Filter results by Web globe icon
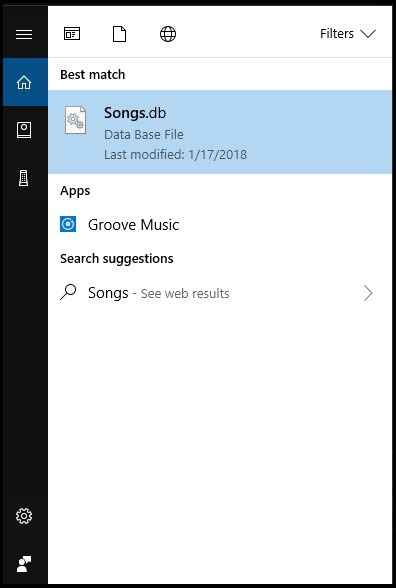The image size is (396, 588). point(168,34)
